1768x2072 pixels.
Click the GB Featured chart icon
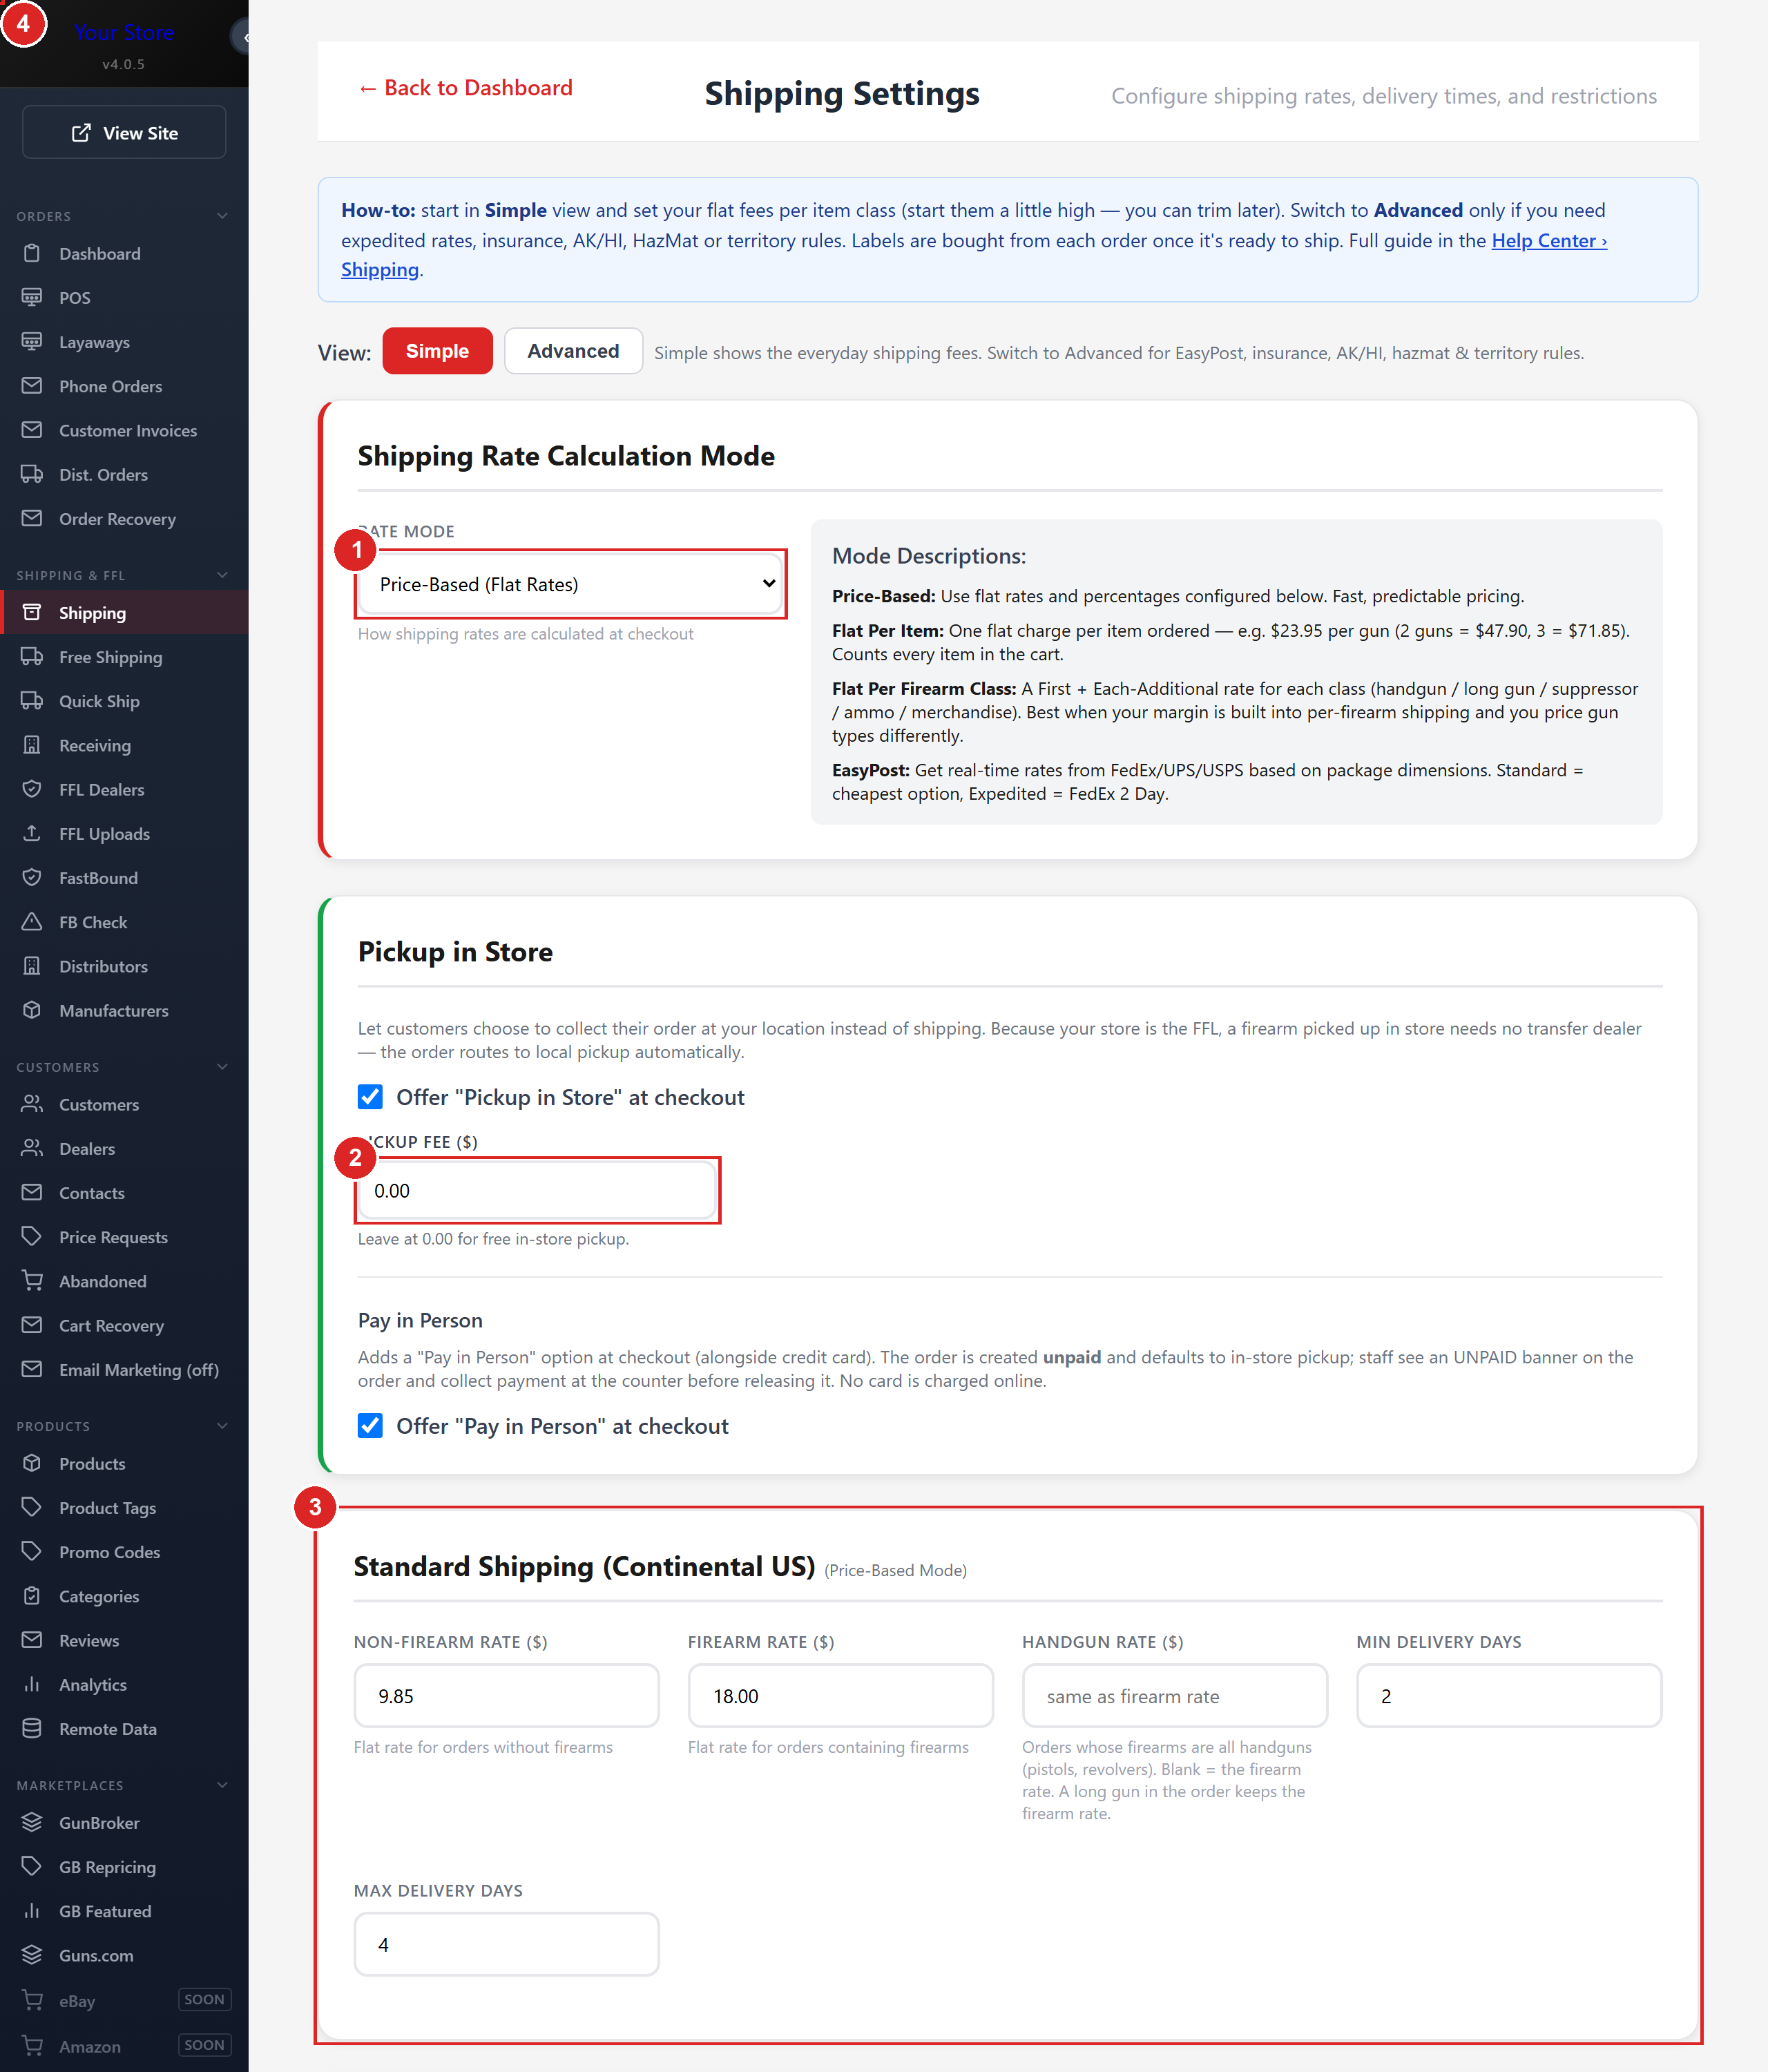tap(32, 1910)
